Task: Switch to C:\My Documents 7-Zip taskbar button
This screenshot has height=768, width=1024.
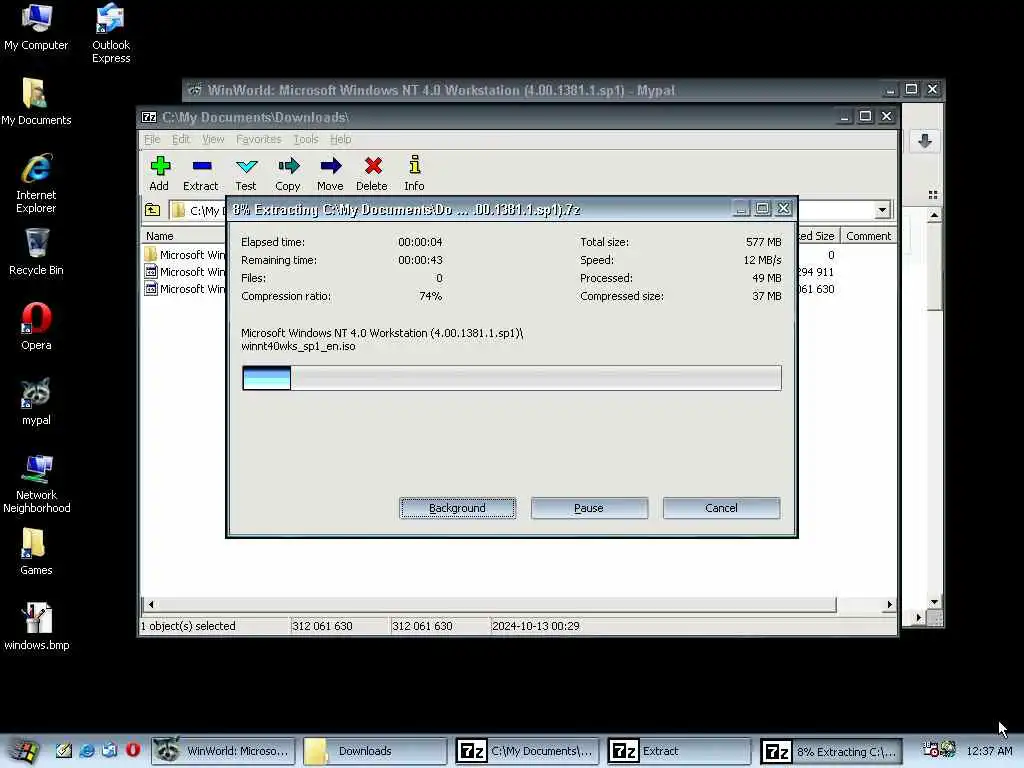Action: (x=527, y=751)
